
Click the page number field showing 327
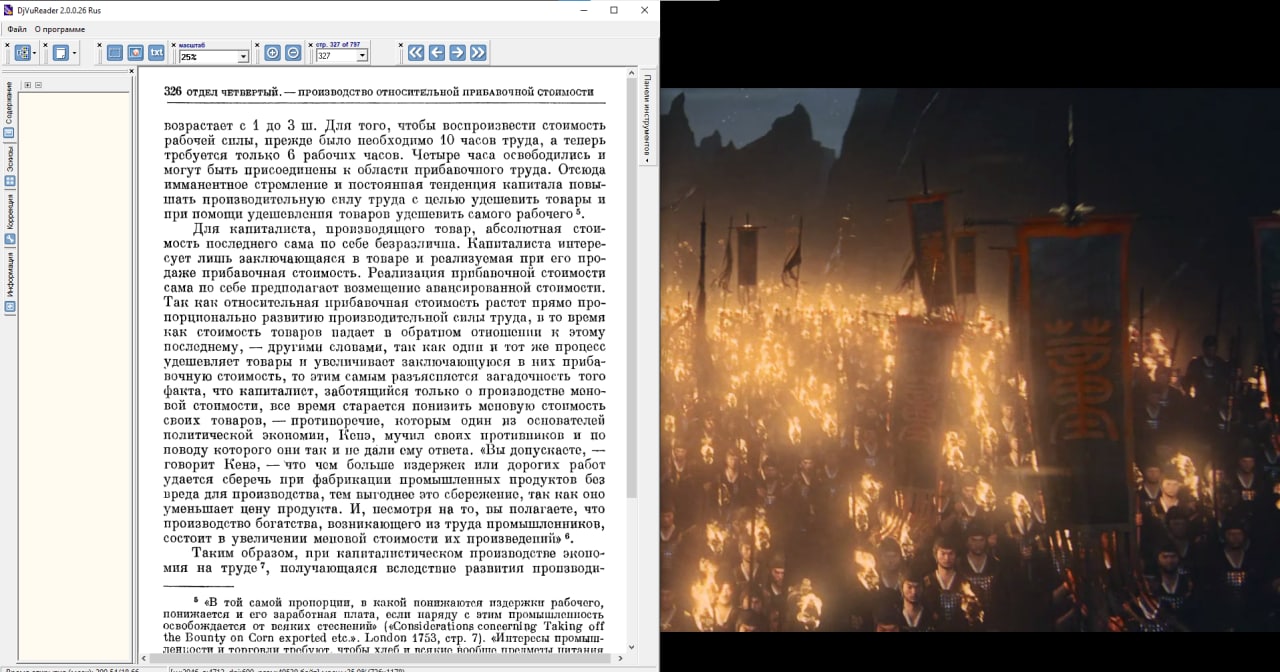click(336, 57)
